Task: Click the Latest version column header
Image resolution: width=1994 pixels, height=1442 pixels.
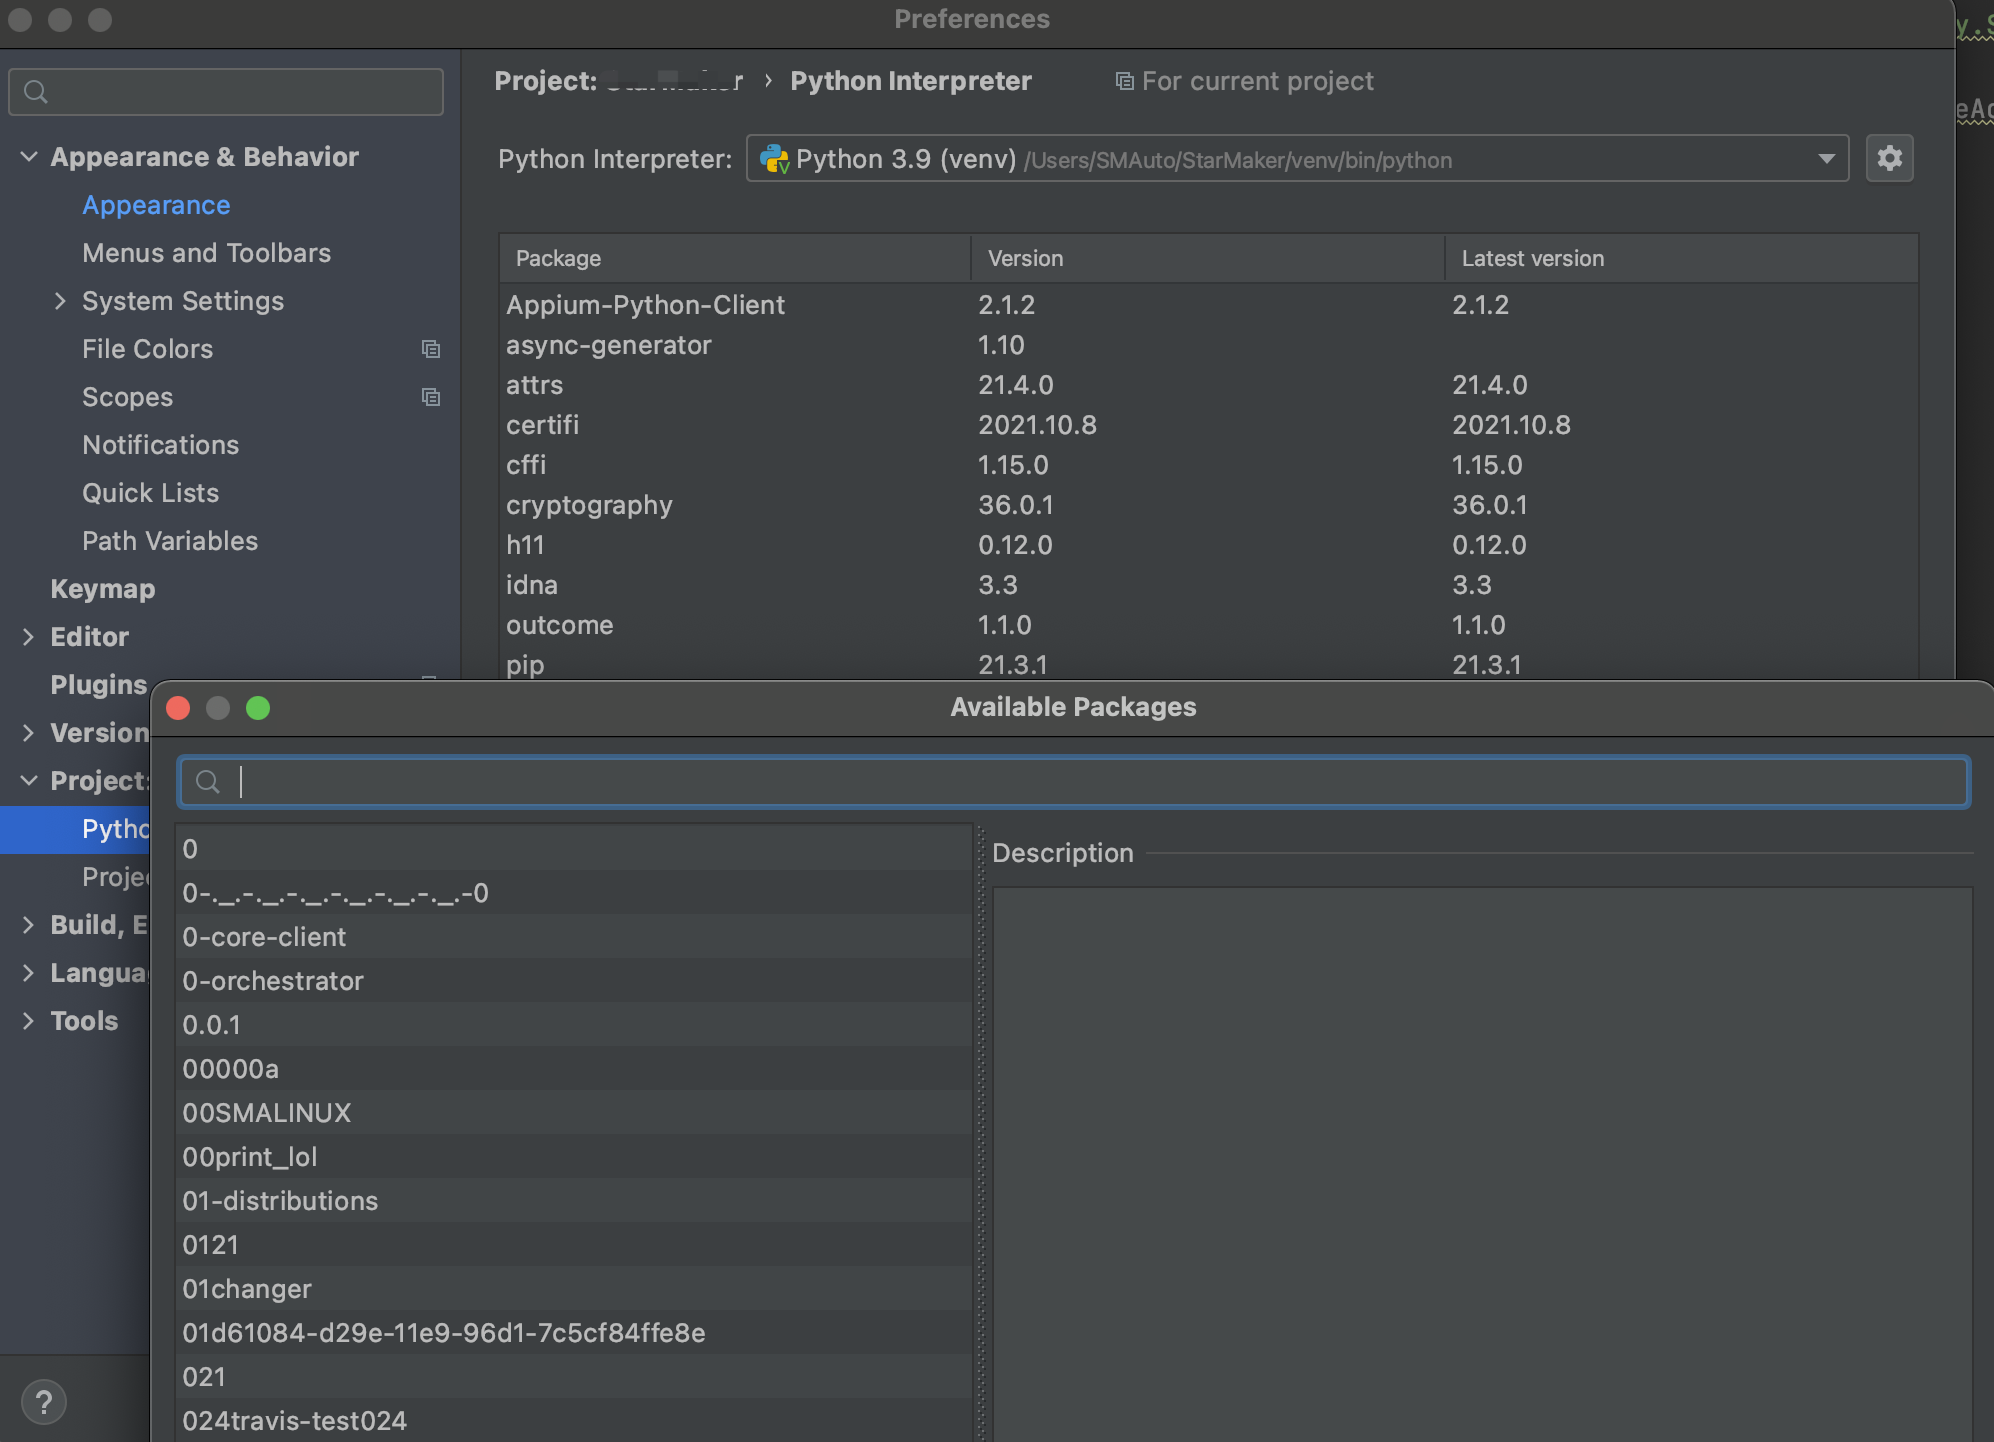Action: click(1532, 258)
